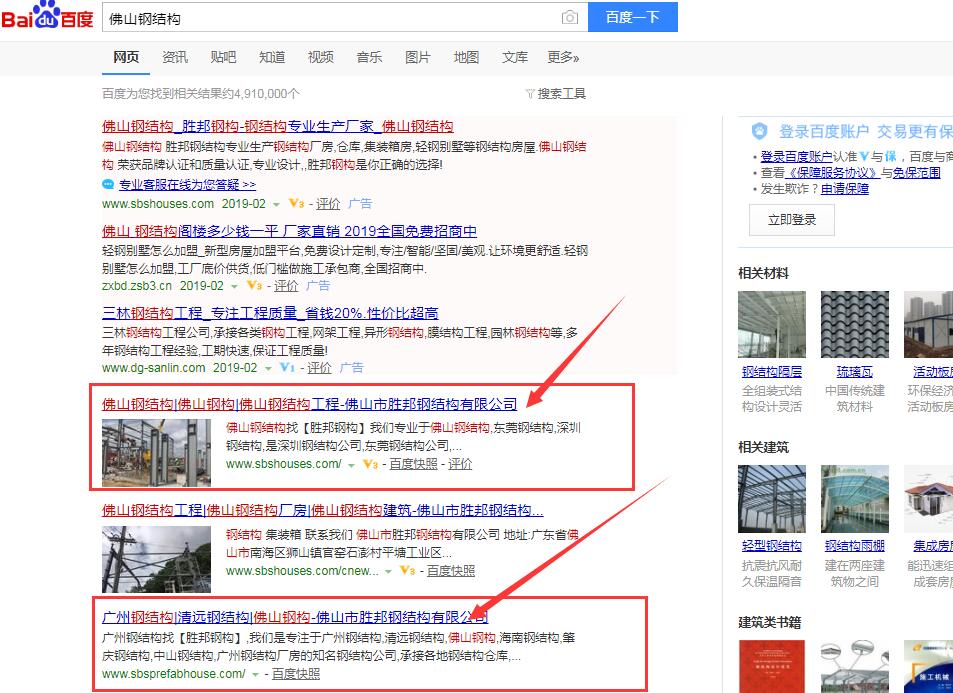Expand dropdown arrow after www.dg-sanlin.com 2019-02
953x693 pixels.
click(x=268, y=368)
